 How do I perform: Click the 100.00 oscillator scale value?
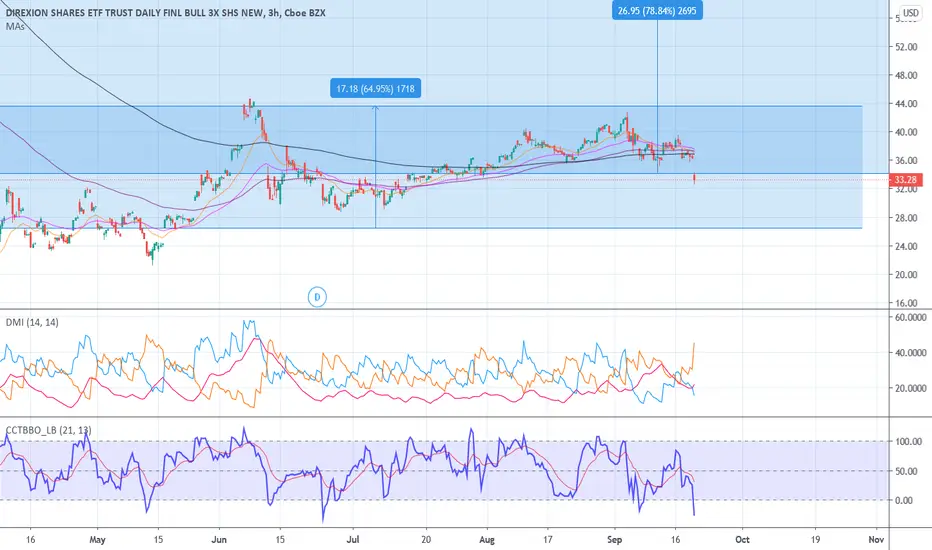pyautogui.click(x=908, y=441)
